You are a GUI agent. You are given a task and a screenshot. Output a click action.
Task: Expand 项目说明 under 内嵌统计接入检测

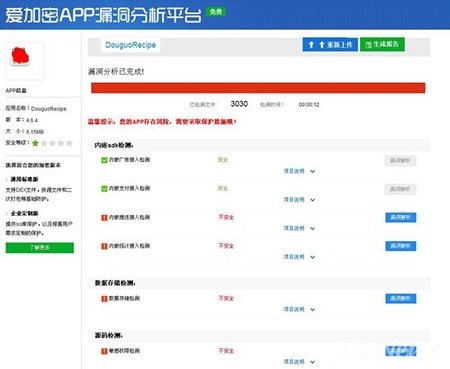tap(299, 257)
